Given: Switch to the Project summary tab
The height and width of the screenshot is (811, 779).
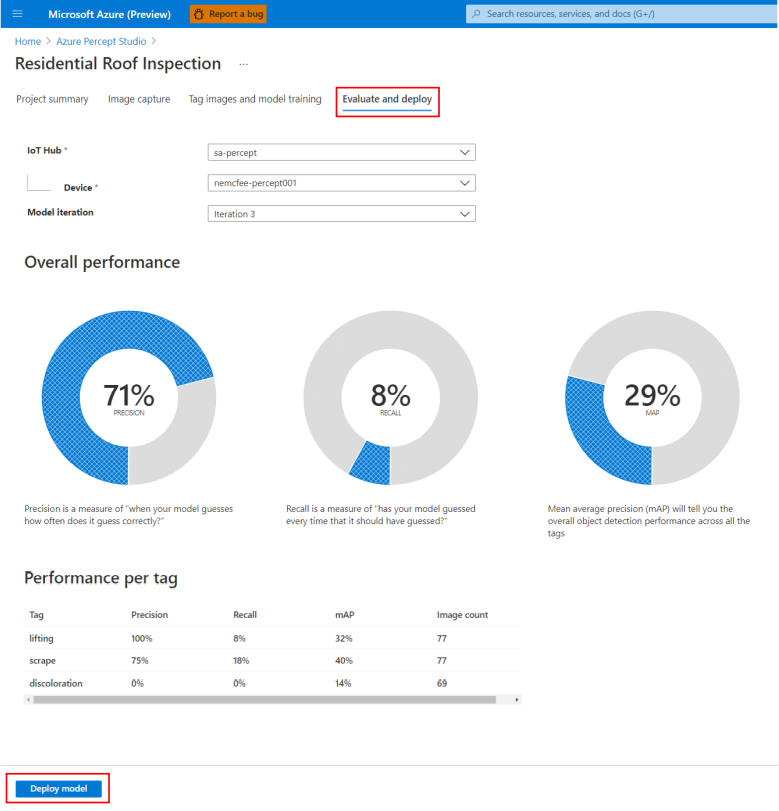Looking at the screenshot, I should pyautogui.click(x=52, y=99).
